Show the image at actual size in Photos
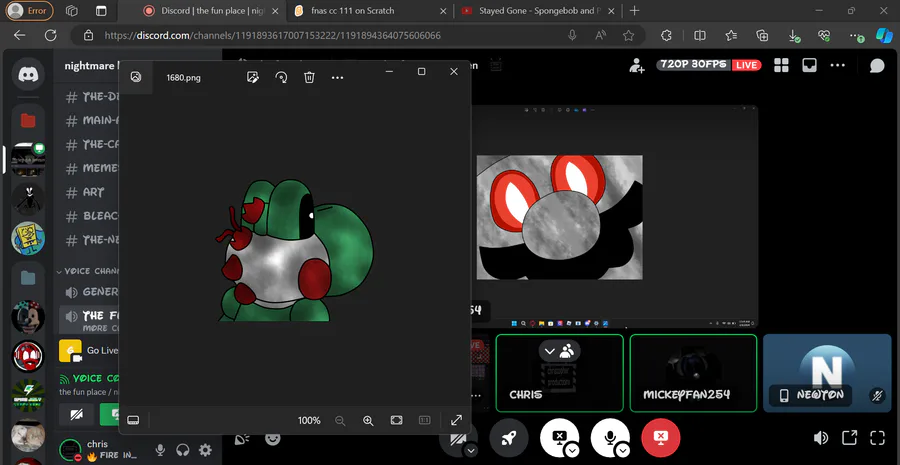 [425, 420]
